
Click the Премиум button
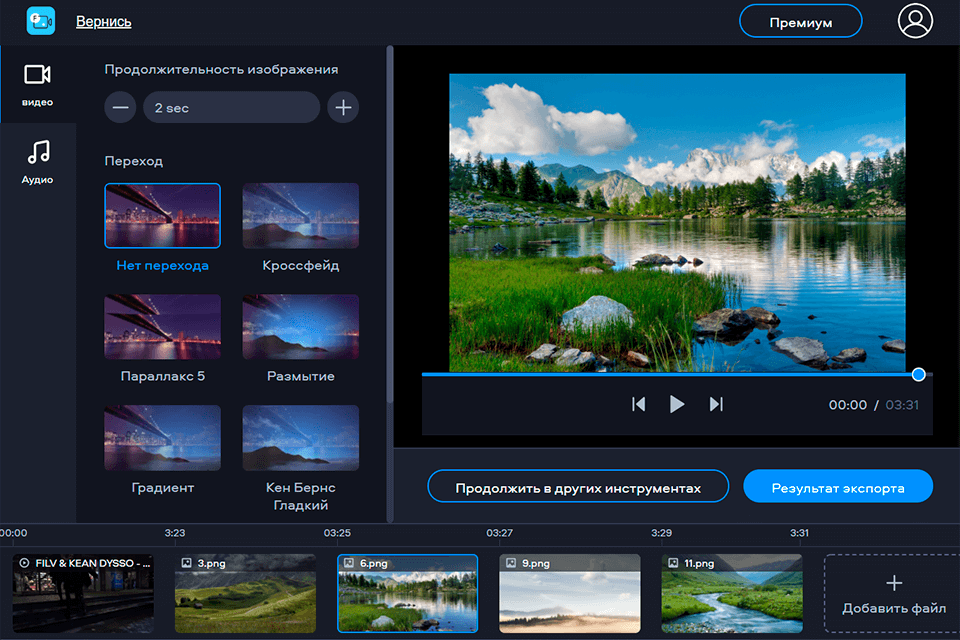click(x=800, y=20)
